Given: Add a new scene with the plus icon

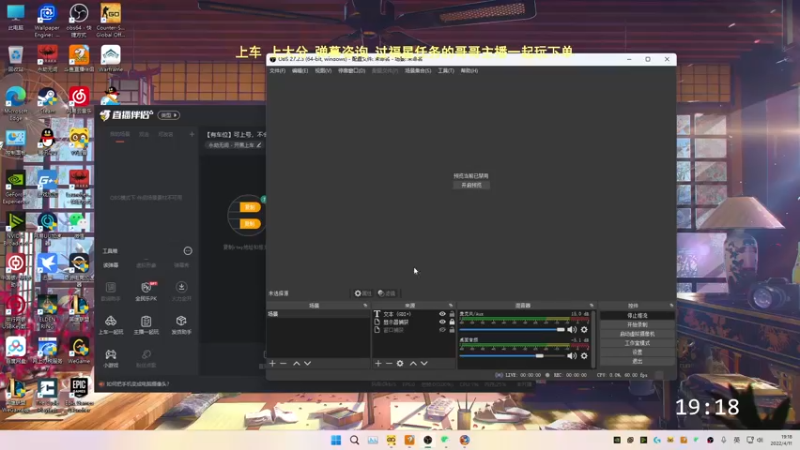Looking at the screenshot, I should coord(272,363).
